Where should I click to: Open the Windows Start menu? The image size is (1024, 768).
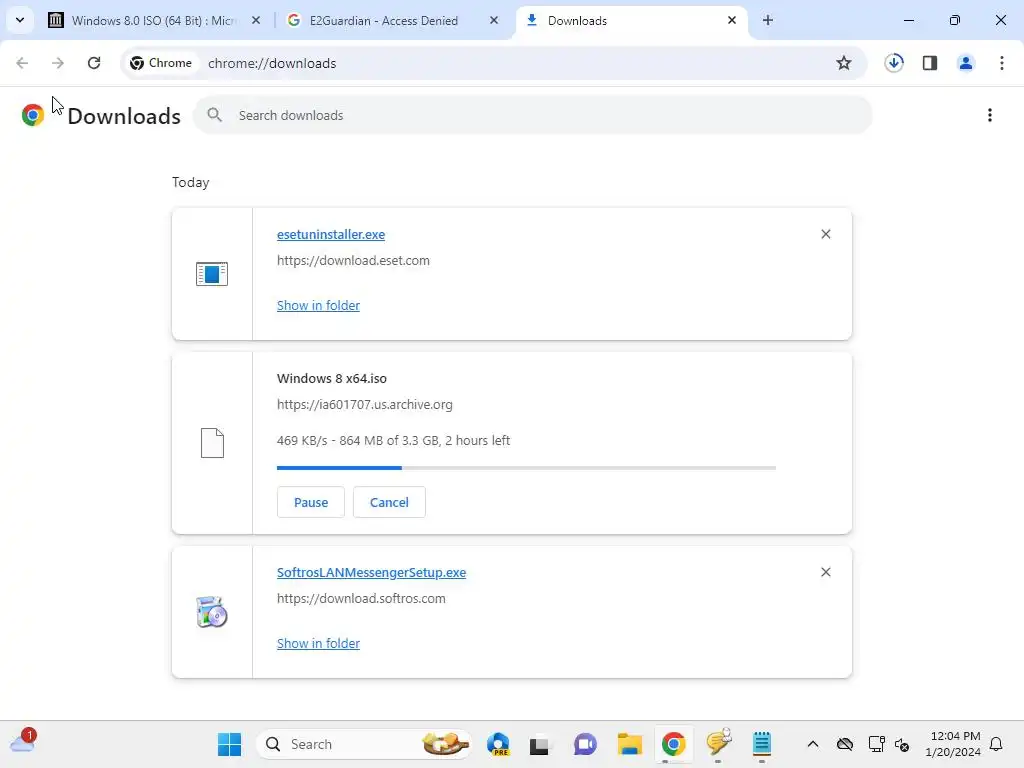(229, 744)
